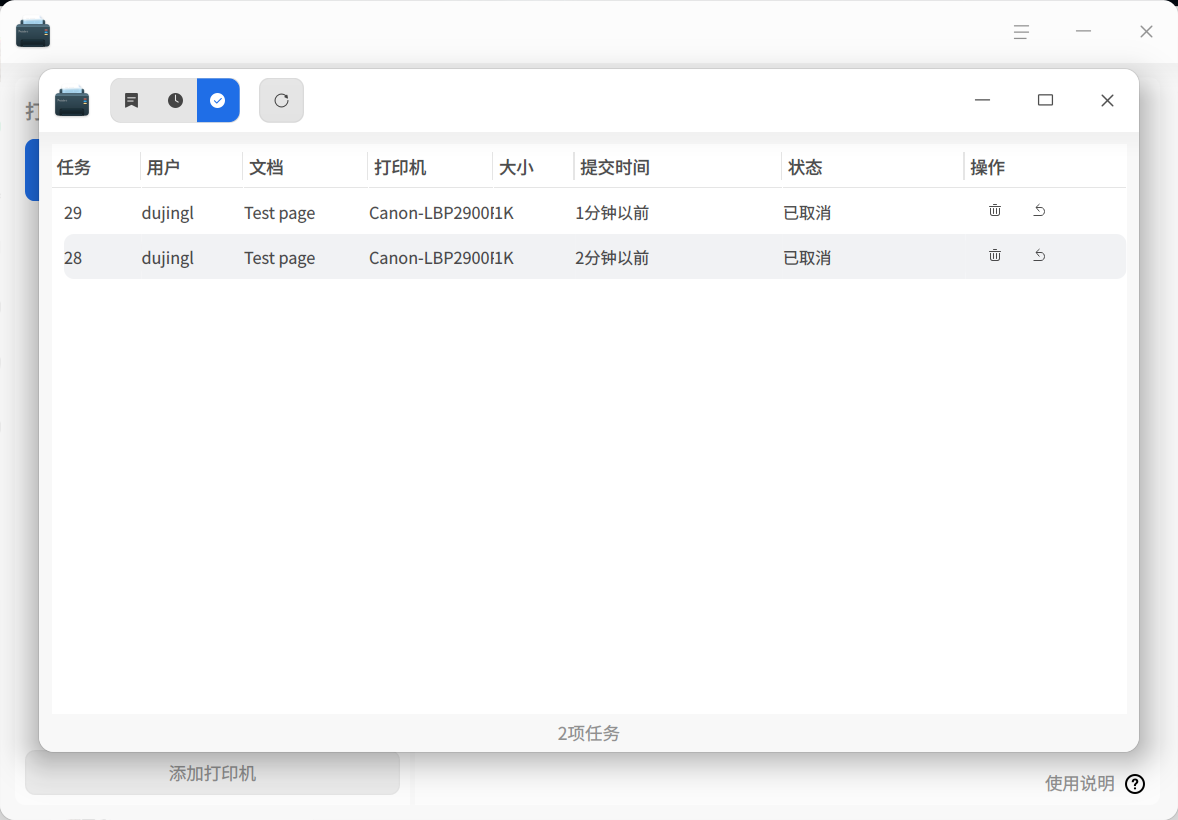Click the printer app icon in main window
This screenshot has height=820, width=1178.
pyautogui.click(x=33, y=32)
